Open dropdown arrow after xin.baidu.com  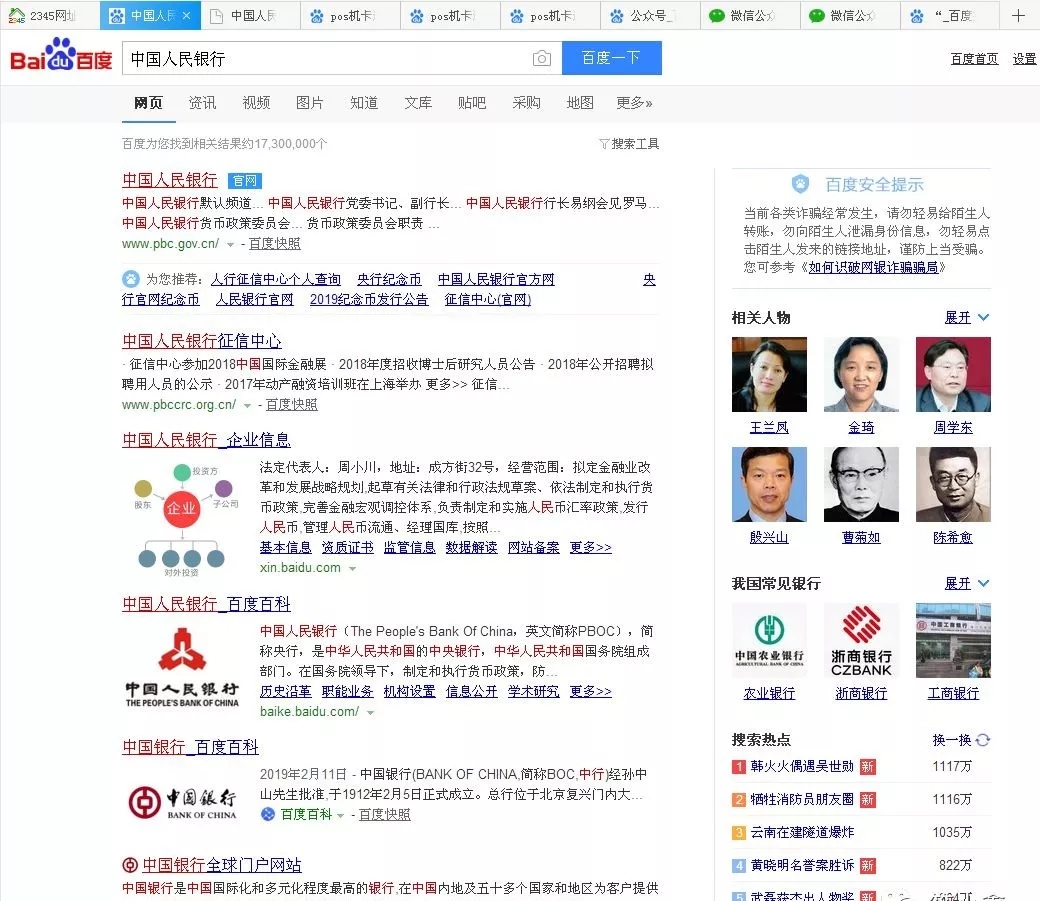click(x=352, y=569)
